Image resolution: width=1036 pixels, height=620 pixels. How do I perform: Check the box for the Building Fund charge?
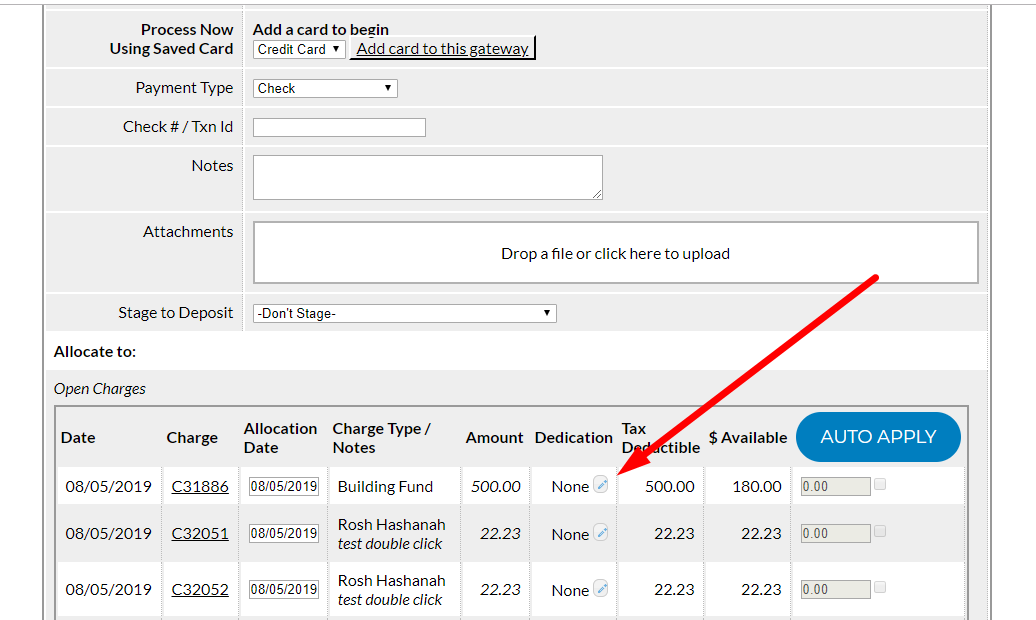pos(880,484)
